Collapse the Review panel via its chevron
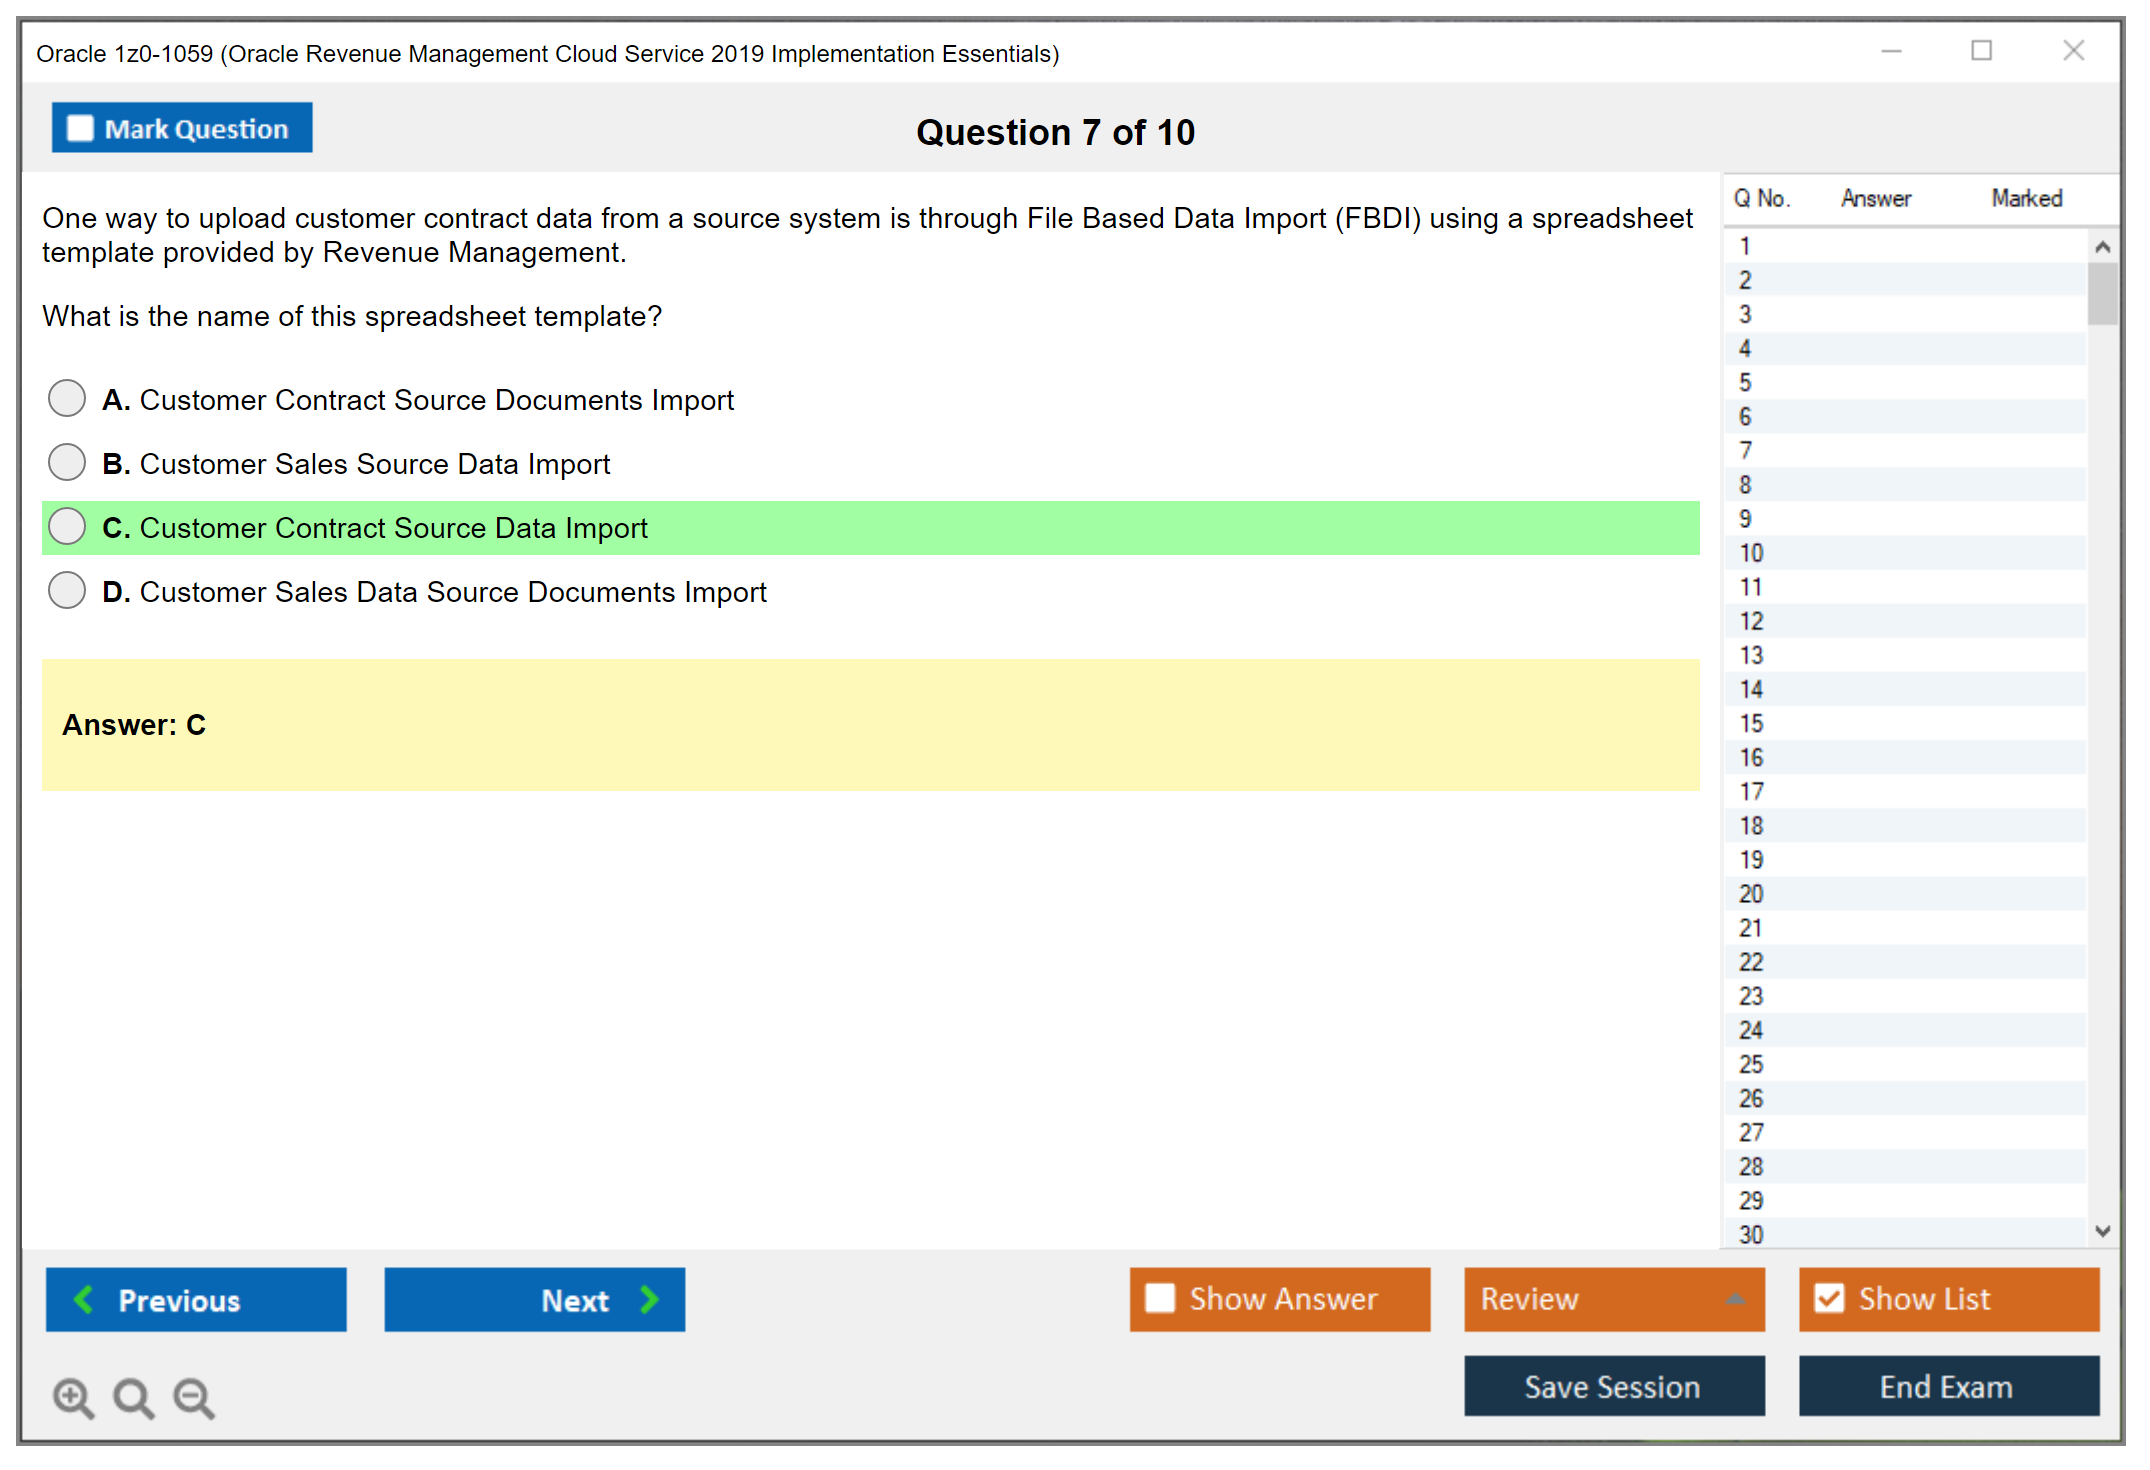Image resolution: width=2150 pixels, height=1470 pixels. (1736, 1299)
